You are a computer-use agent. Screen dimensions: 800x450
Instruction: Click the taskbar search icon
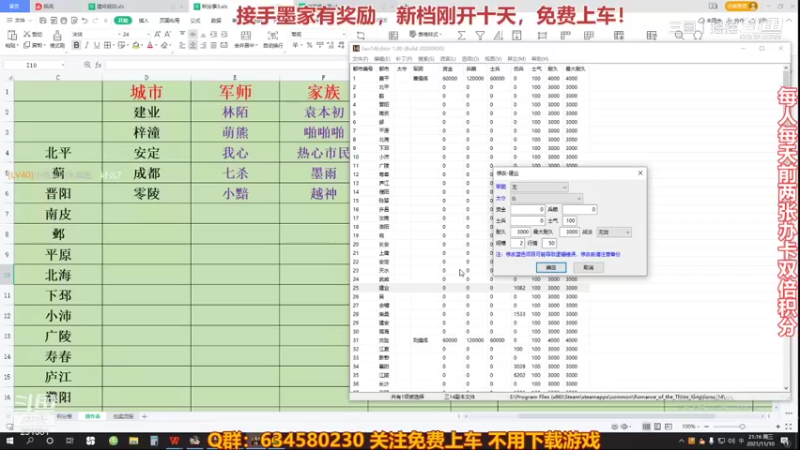click(30, 440)
